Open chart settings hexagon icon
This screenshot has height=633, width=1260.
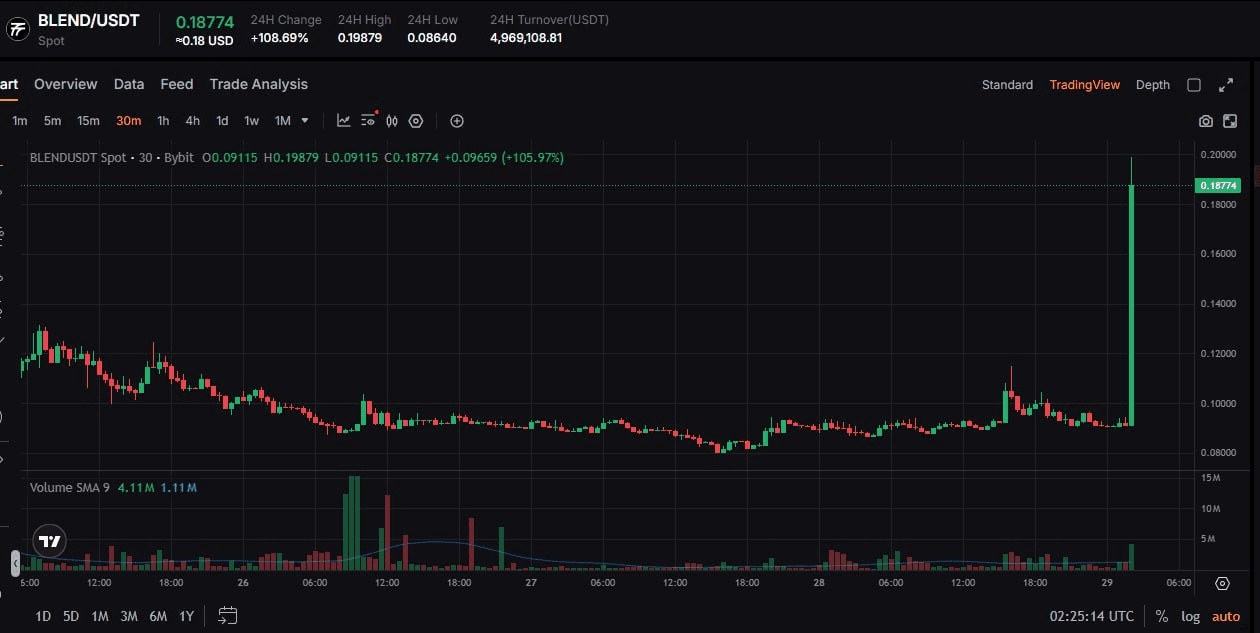coord(416,121)
